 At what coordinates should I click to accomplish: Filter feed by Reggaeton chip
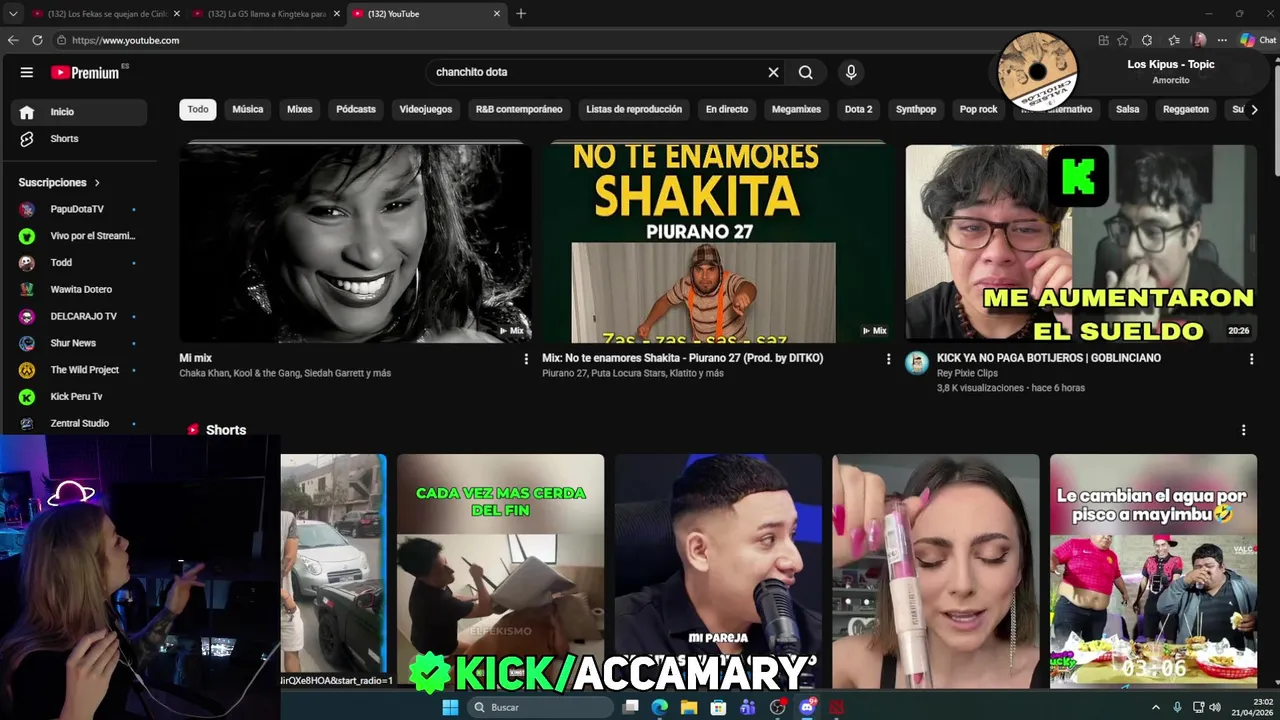[x=1186, y=109]
